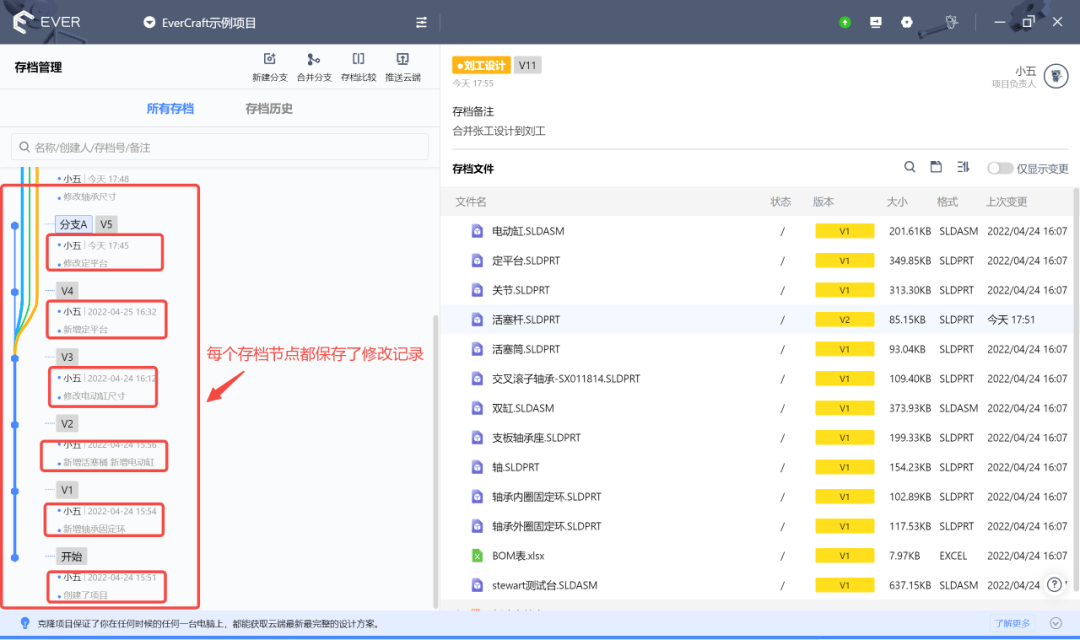Click the 新增轴承固定环 record under V1
The height and width of the screenshot is (640, 1080).
click(x=94, y=530)
